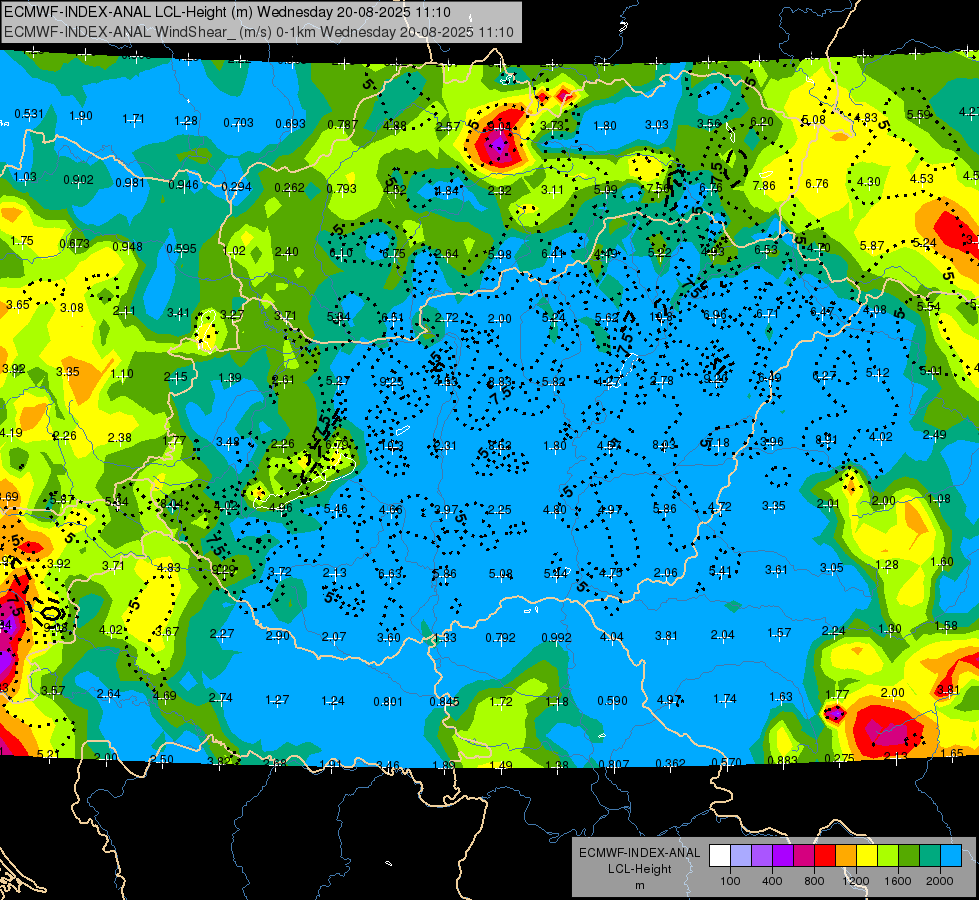Screen dimensions: 979x900
Task: Click the grid value 0.294
Action: [x=236, y=187]
